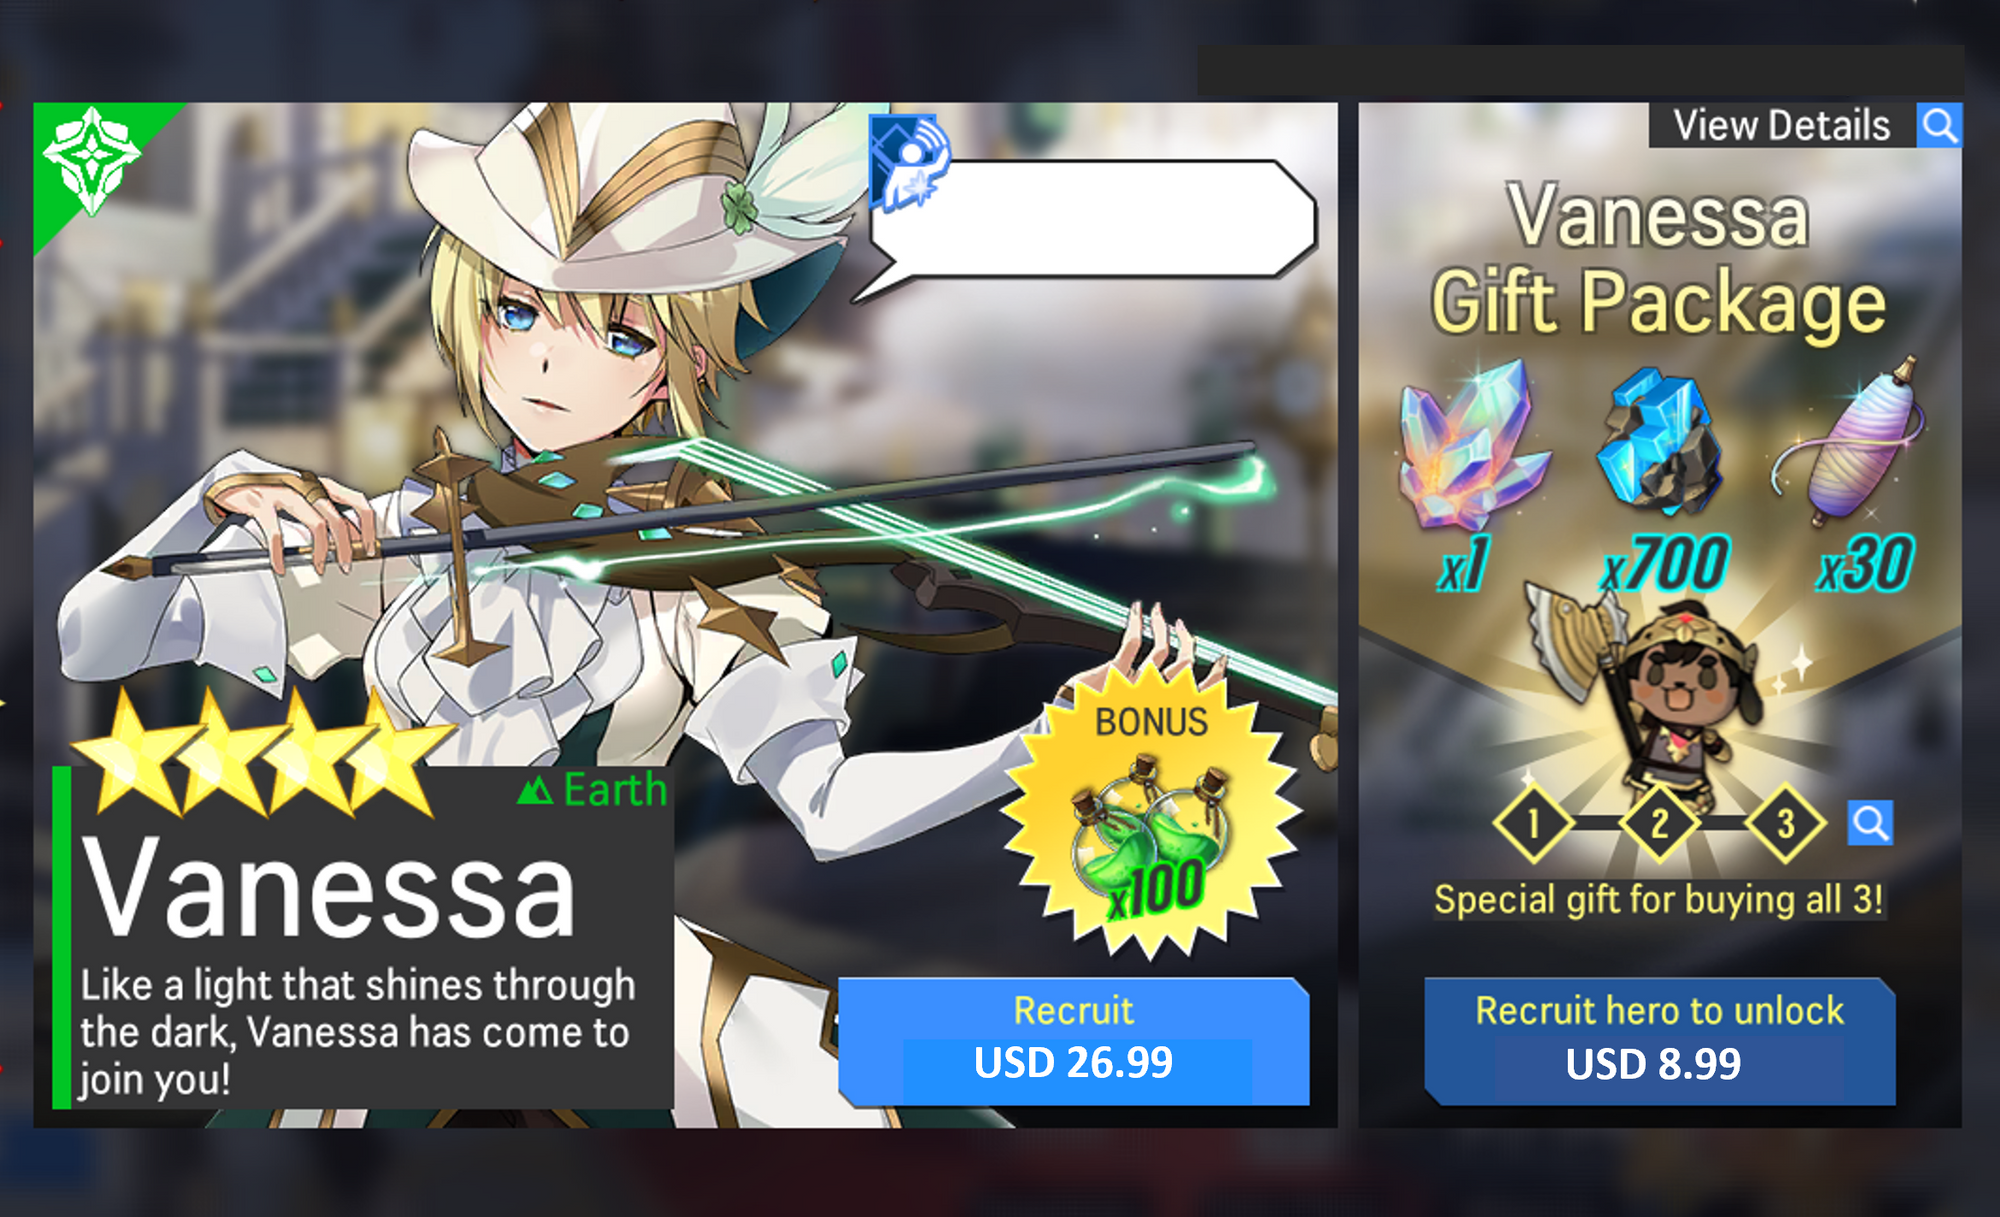Select diamond step marker 1
2000x1217 pixels.
pyautogui.click(x=1533, y=824)
